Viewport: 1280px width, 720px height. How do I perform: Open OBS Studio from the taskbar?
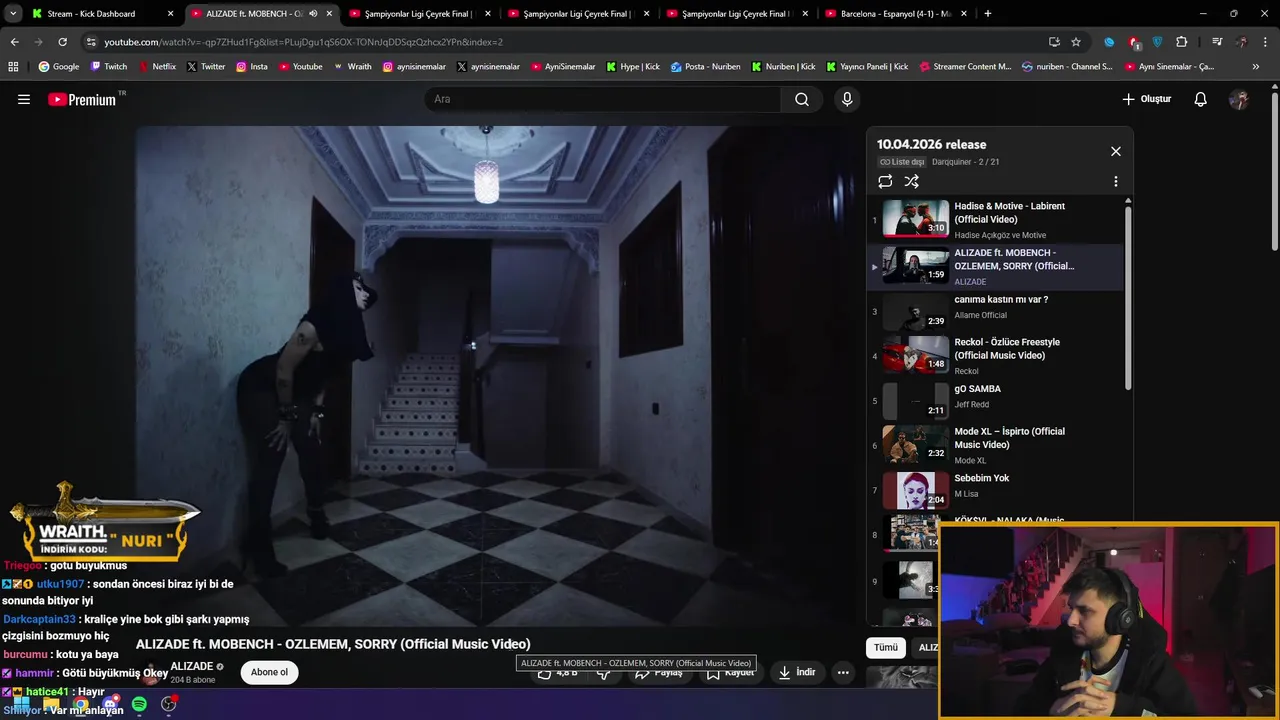point(169,704)
